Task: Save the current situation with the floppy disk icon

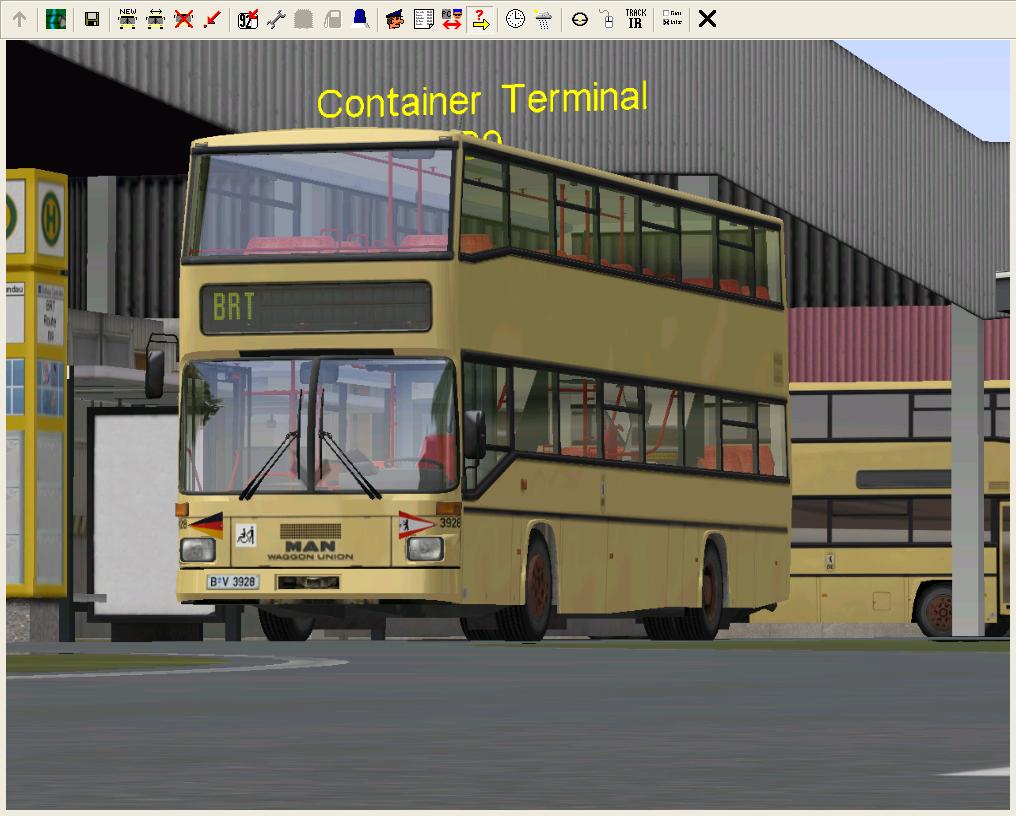Action: (91, 19)
